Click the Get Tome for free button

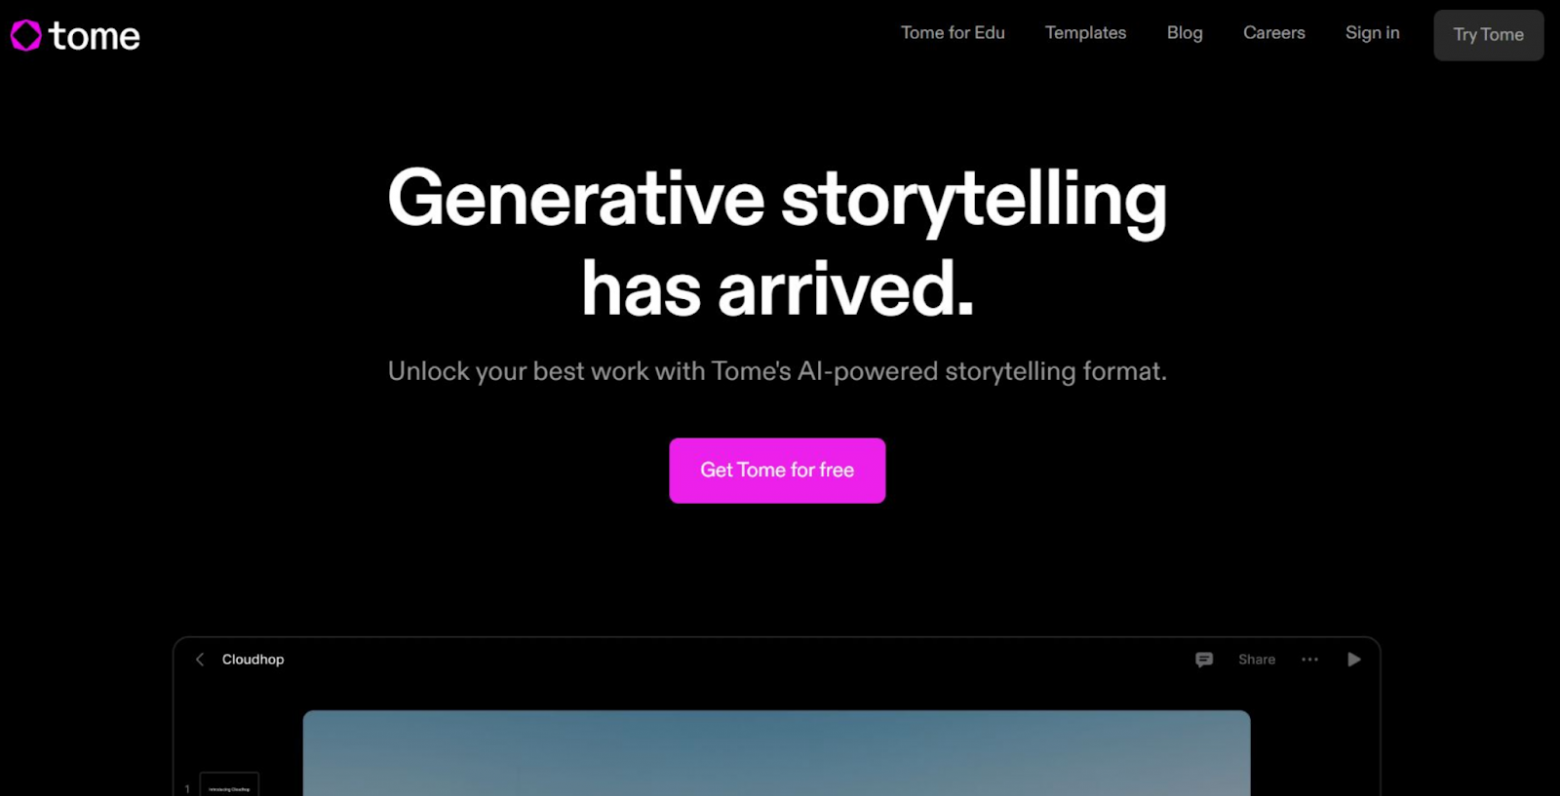[x=777, y=470]
